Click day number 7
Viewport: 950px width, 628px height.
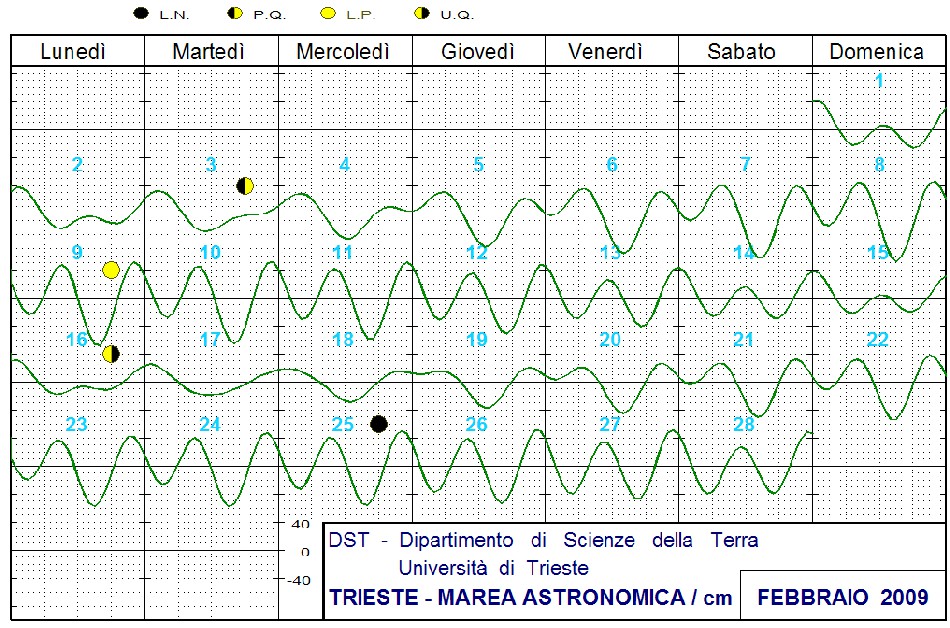click(x=745, y=164)
